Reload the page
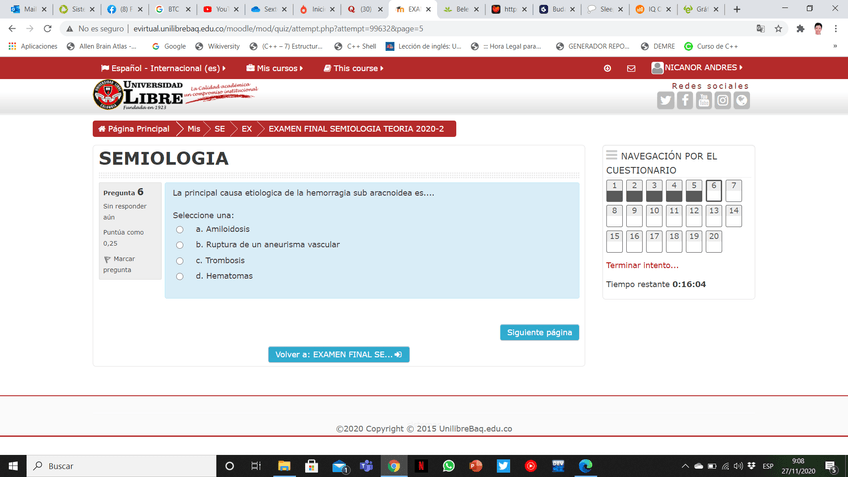 [48, 29]
